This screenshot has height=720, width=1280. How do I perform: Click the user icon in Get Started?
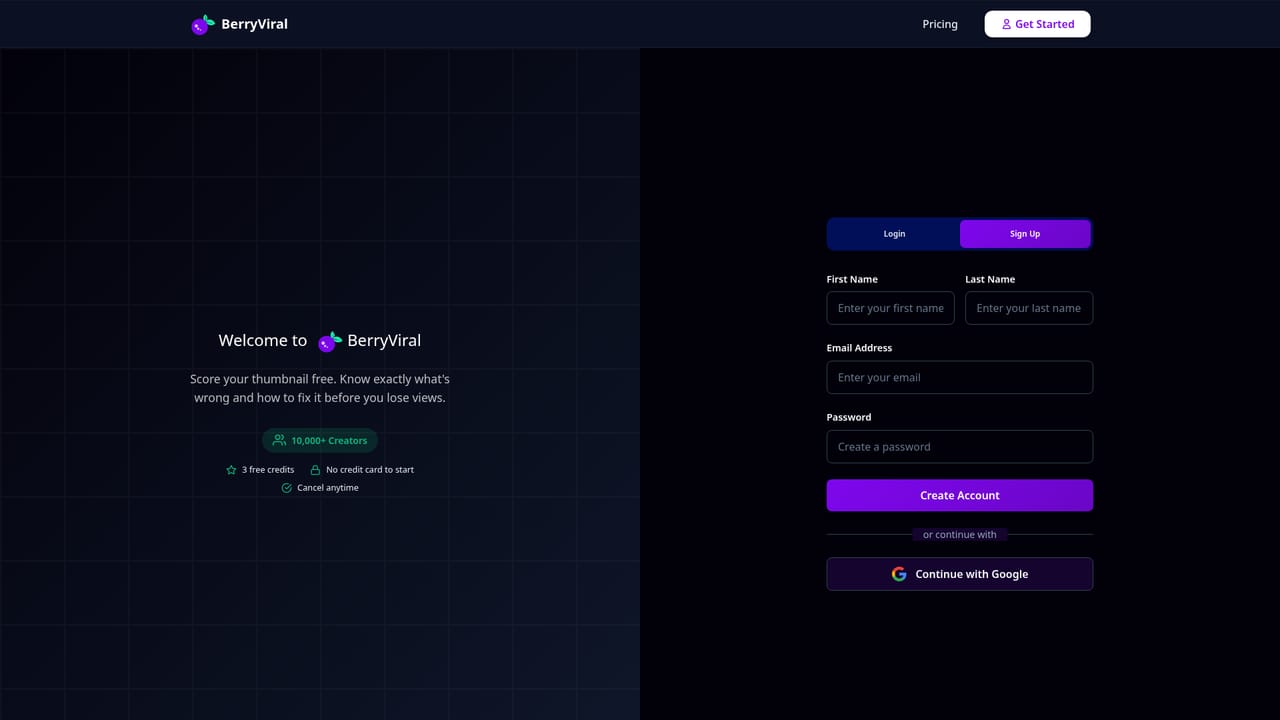1006,24
